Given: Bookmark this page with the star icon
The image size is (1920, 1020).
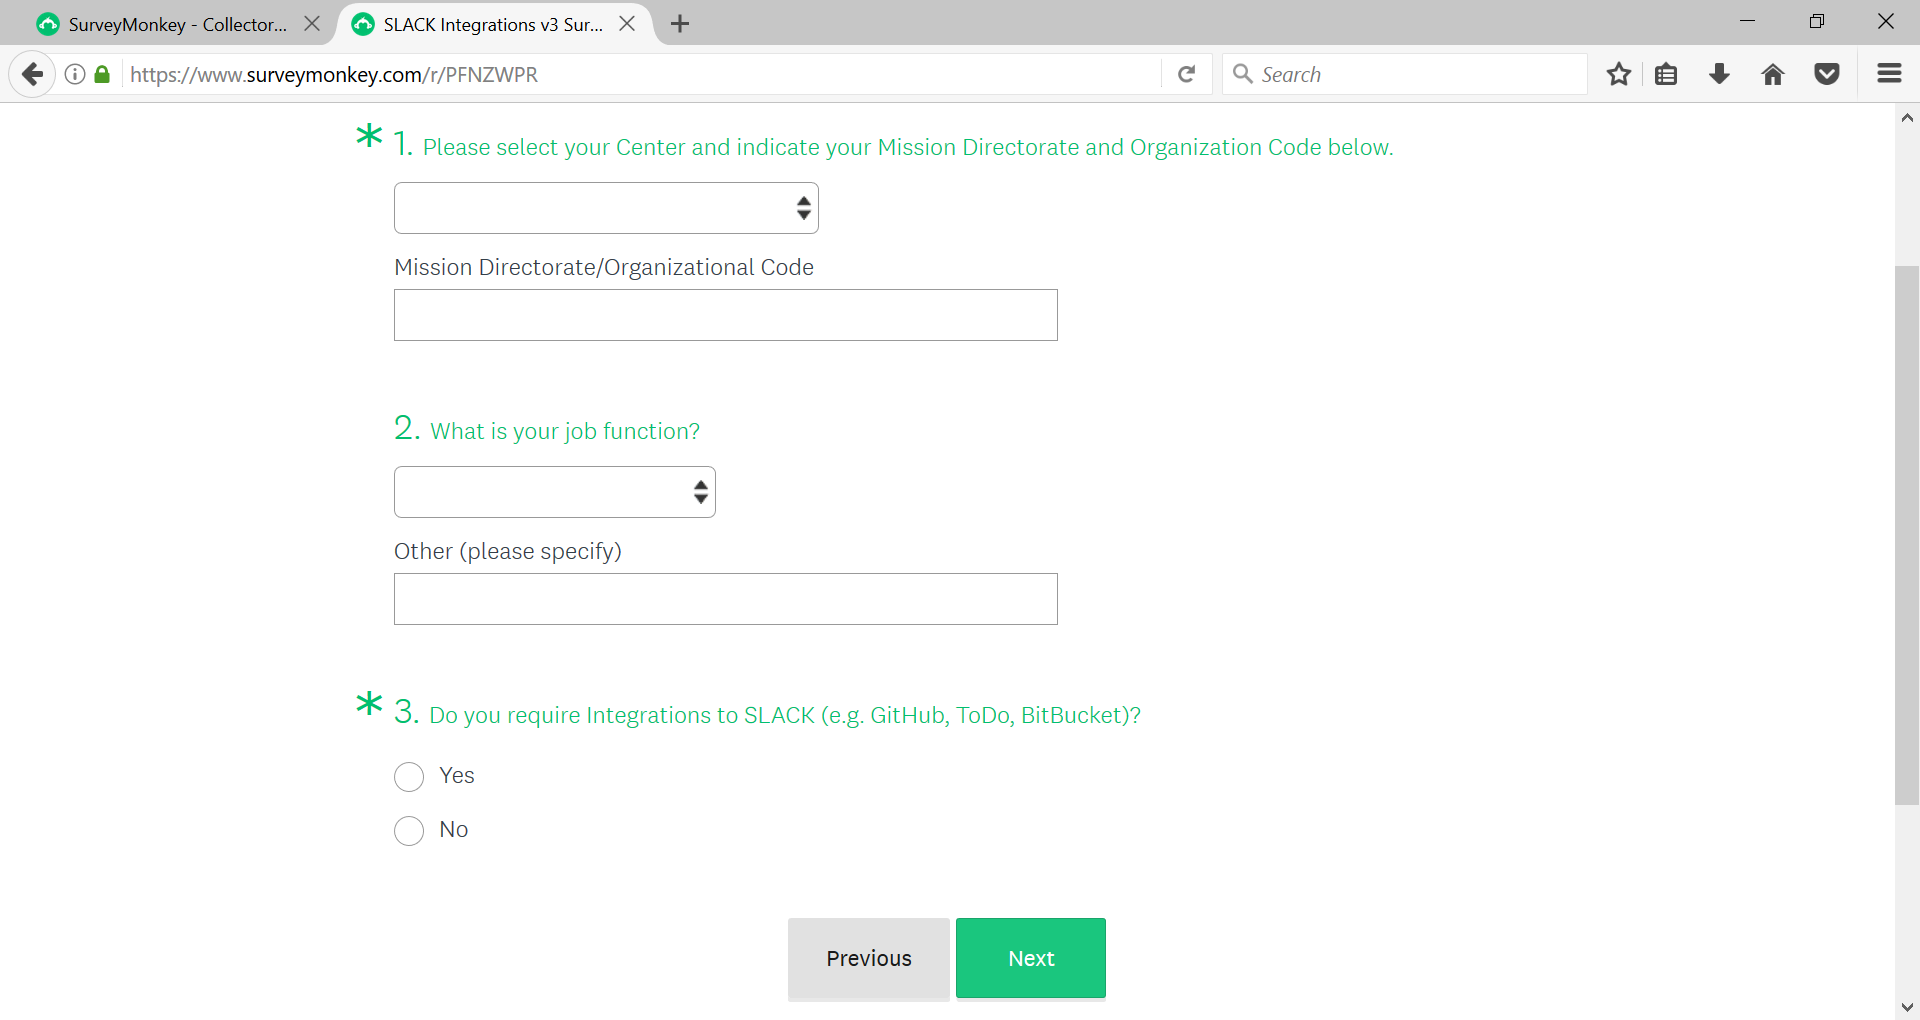Looking at the screenshot, I should (x=1619, y=74).
